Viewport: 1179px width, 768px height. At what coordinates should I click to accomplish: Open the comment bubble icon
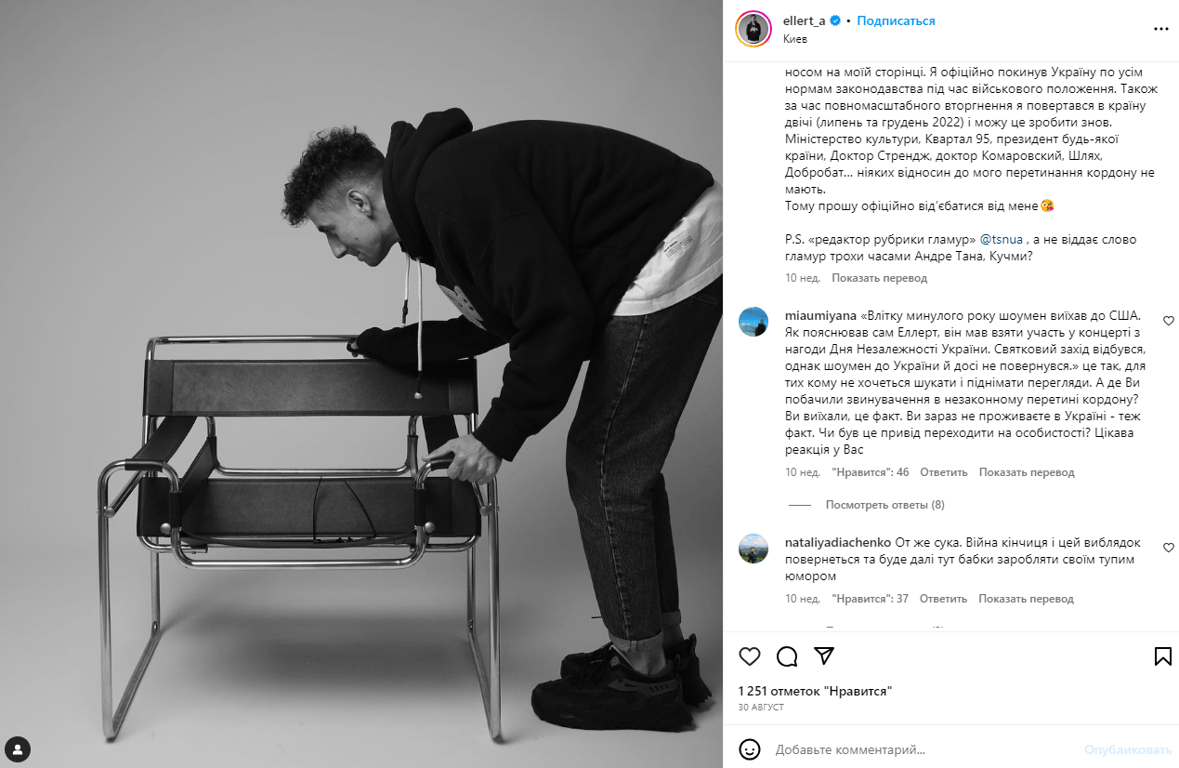tap(787, 656)
